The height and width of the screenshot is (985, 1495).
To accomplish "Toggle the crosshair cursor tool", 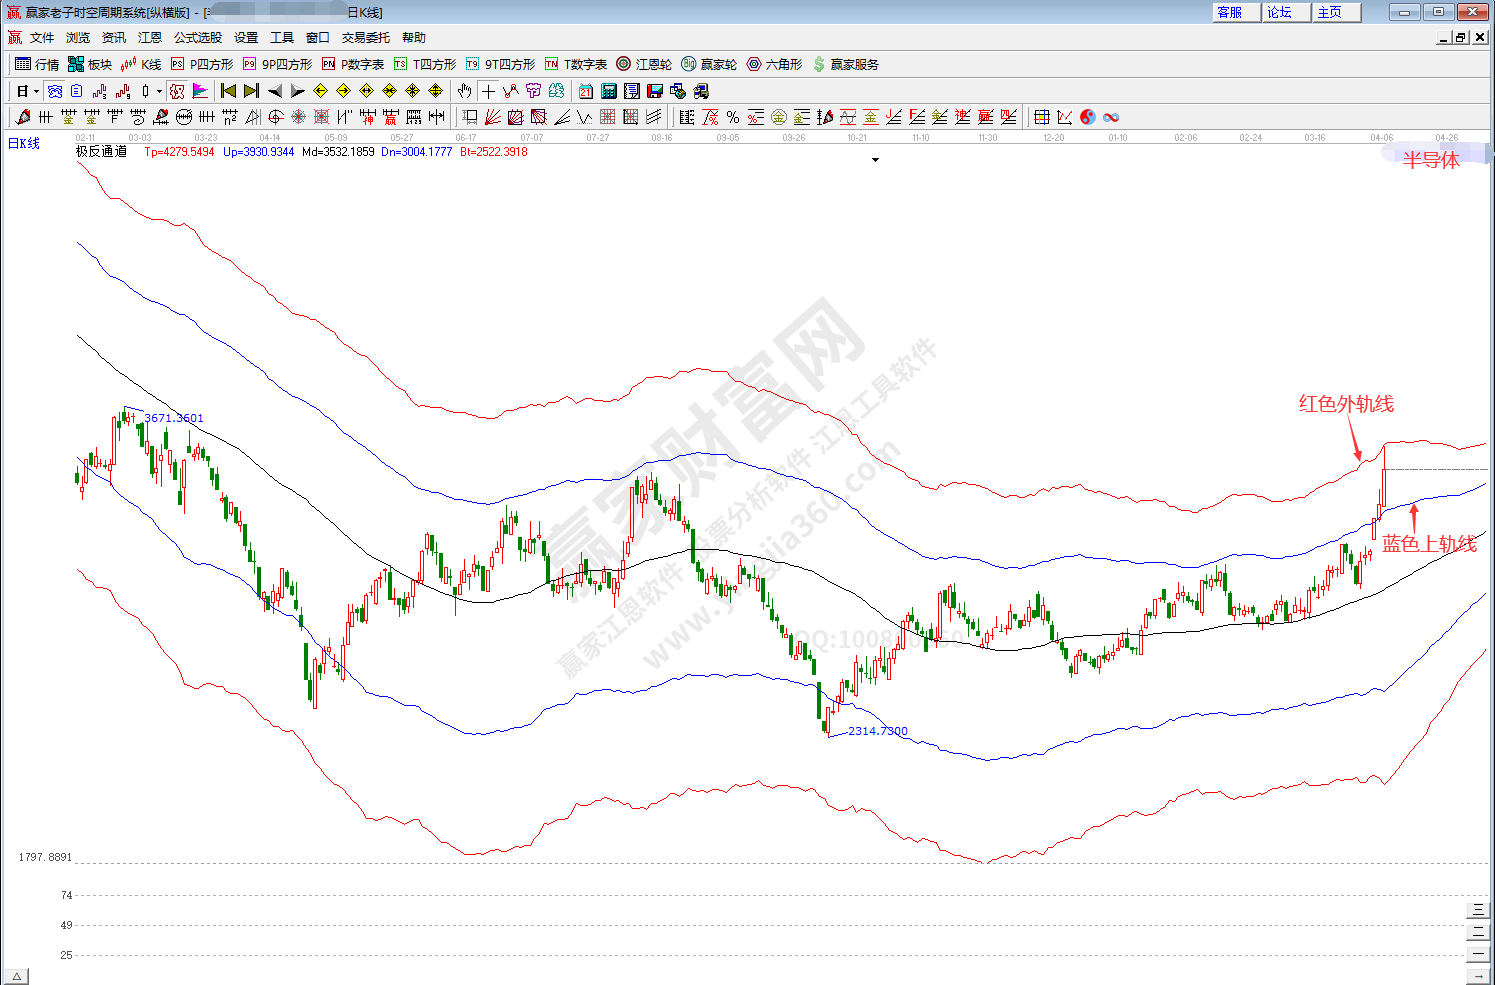I will (488, 91).
